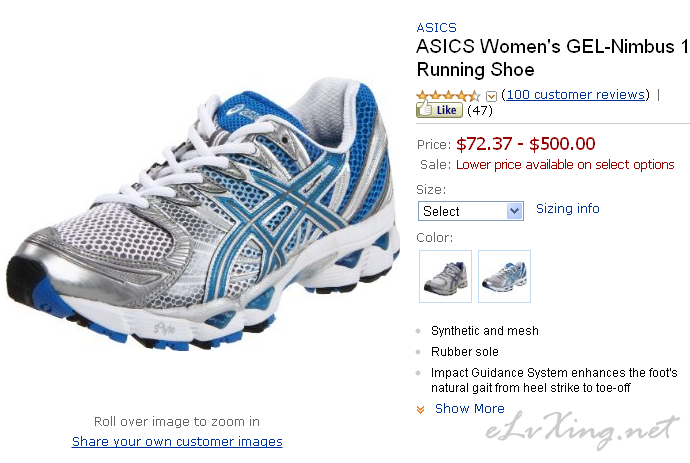Click Lower price available on select options text
The width and height of the screenshot is (690, 463).
(565, 165)
